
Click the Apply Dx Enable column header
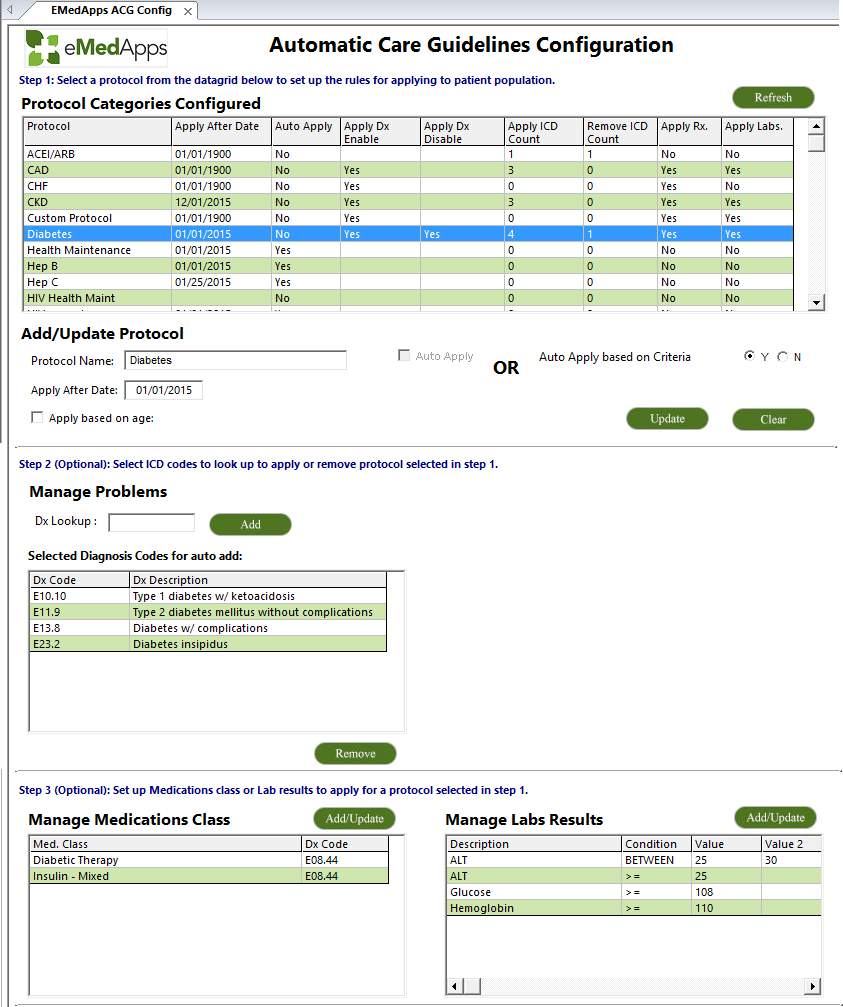(381, 132)
